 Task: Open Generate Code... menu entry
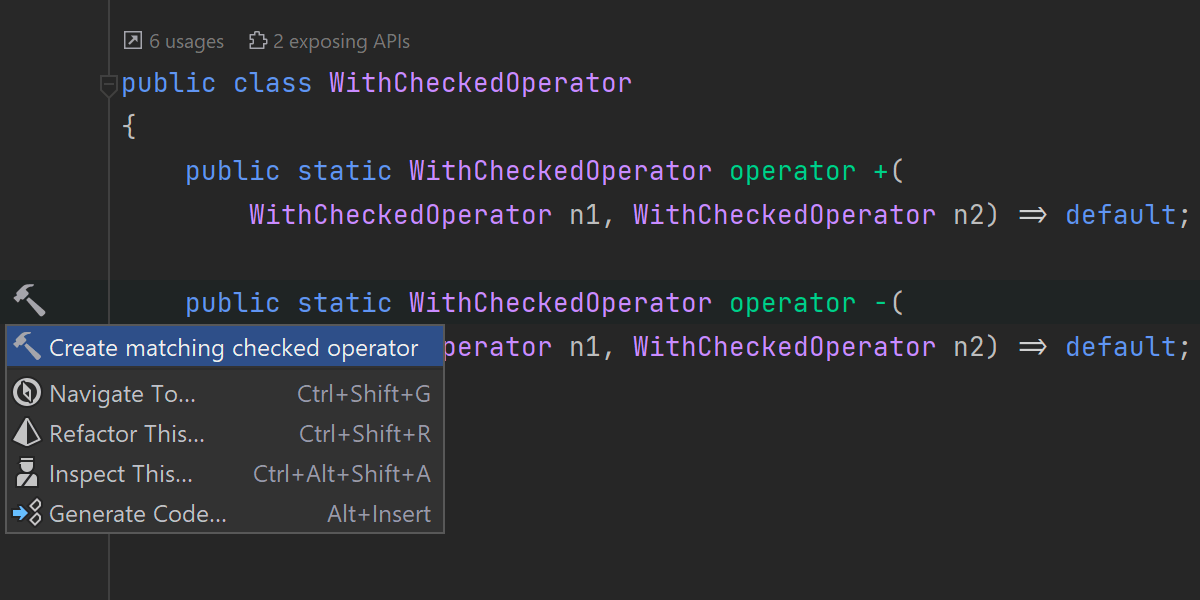tap(138, 514)
